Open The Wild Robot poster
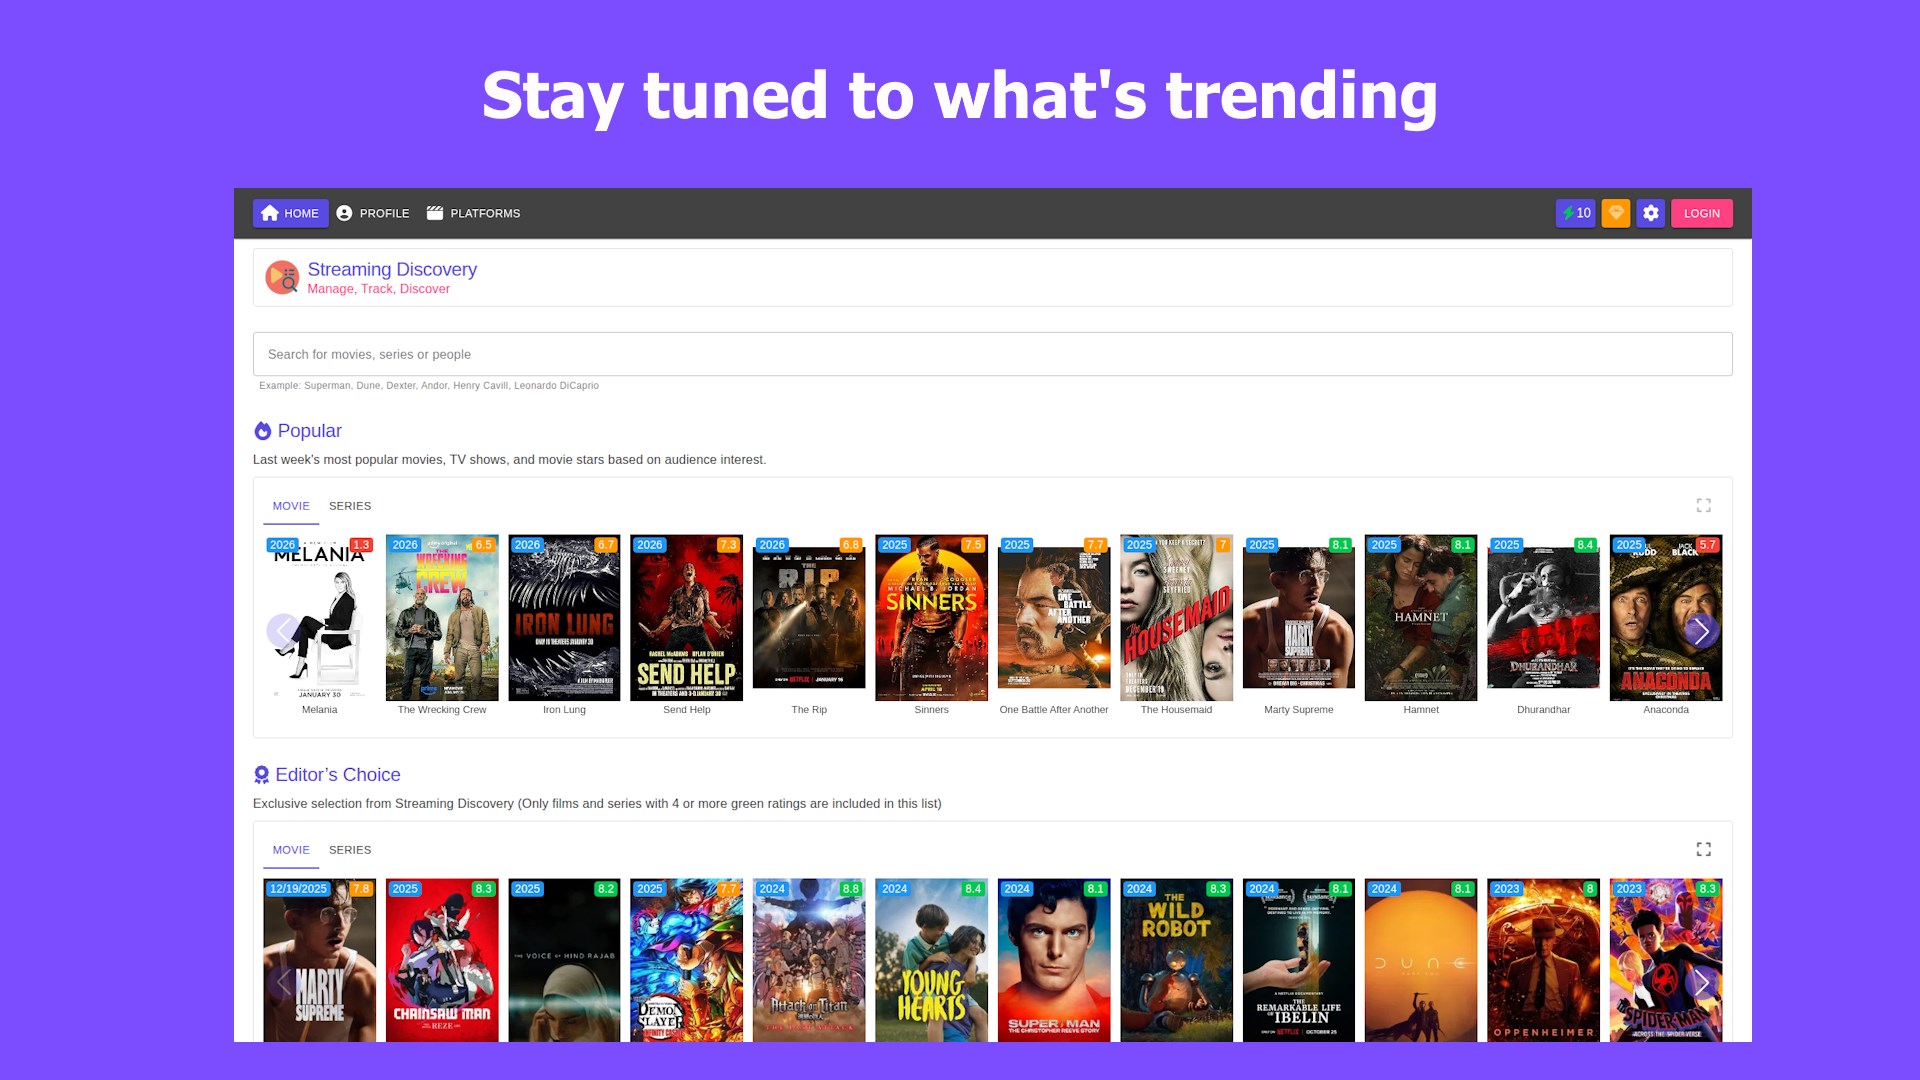This screenshot has height=1080, width=1920. click(x=1176, y=960)
